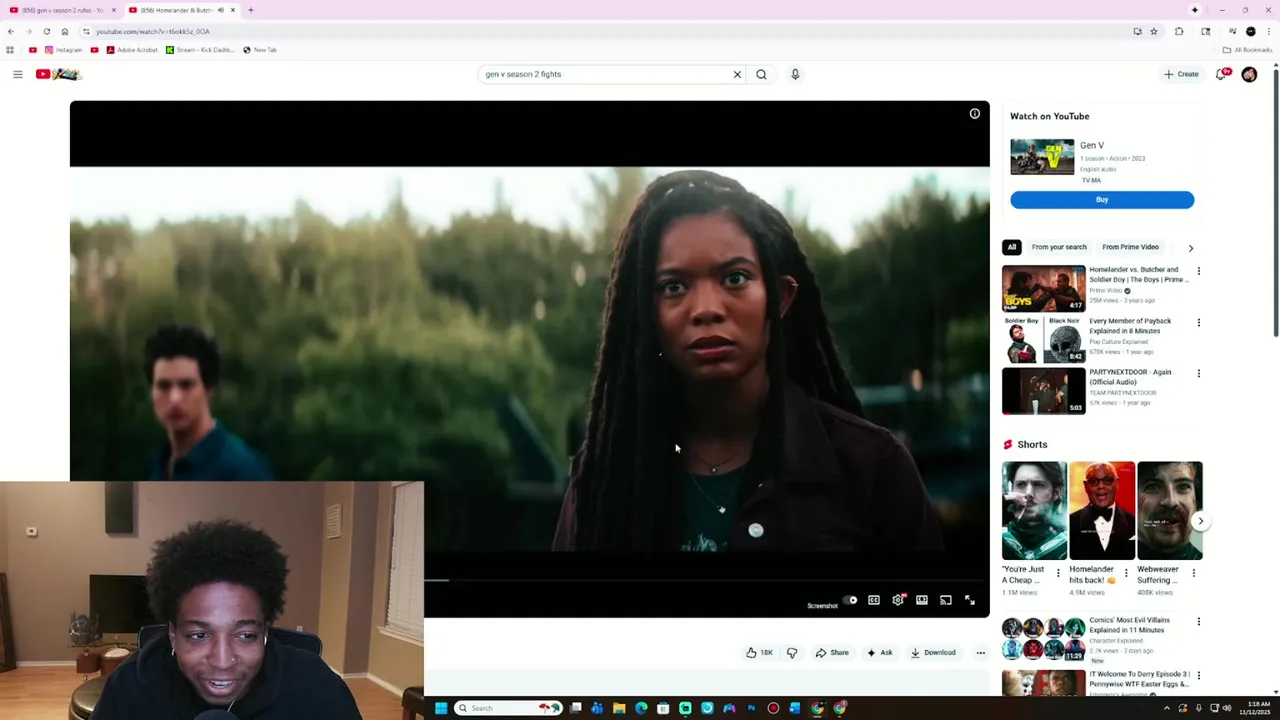Switch to theater mode
Viewport: 1280px width, 720px height.
click(x=922, y=600)
